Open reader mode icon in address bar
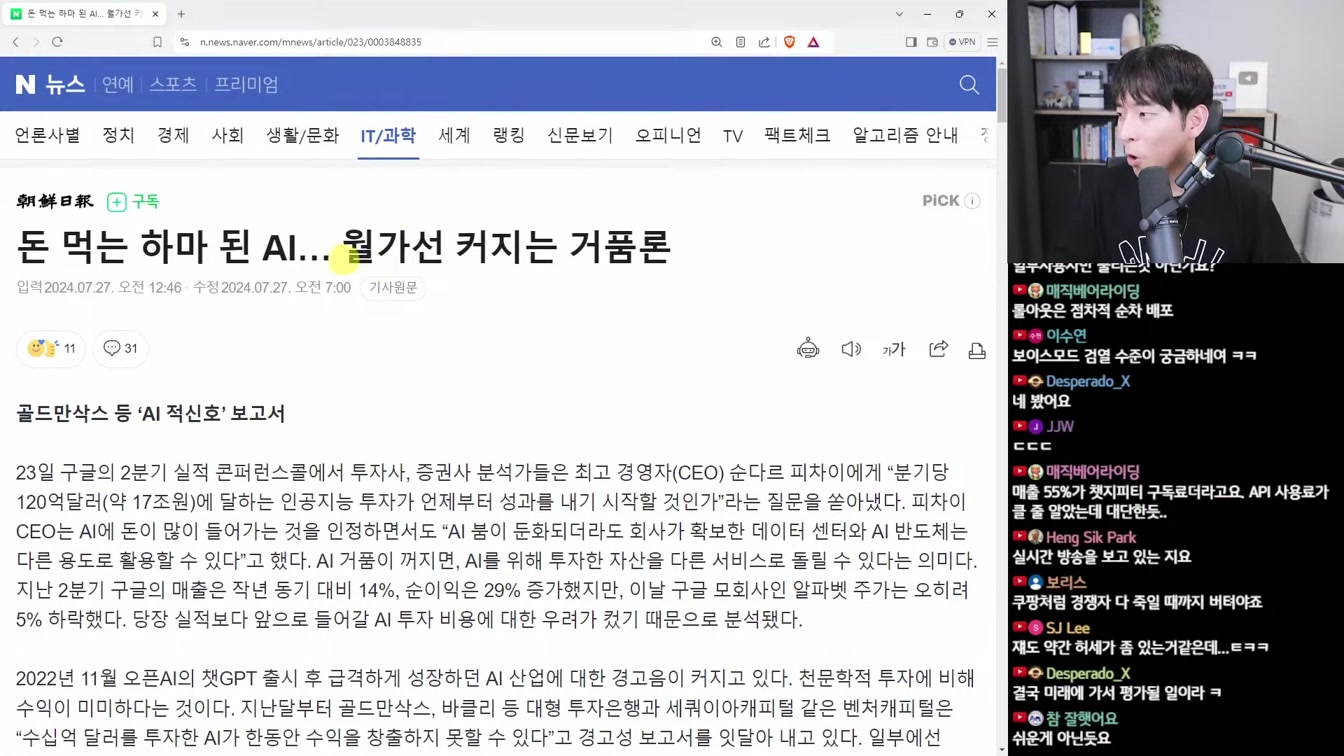Image resolution: width=1344 pixels, height=756 pixels. 740,42
